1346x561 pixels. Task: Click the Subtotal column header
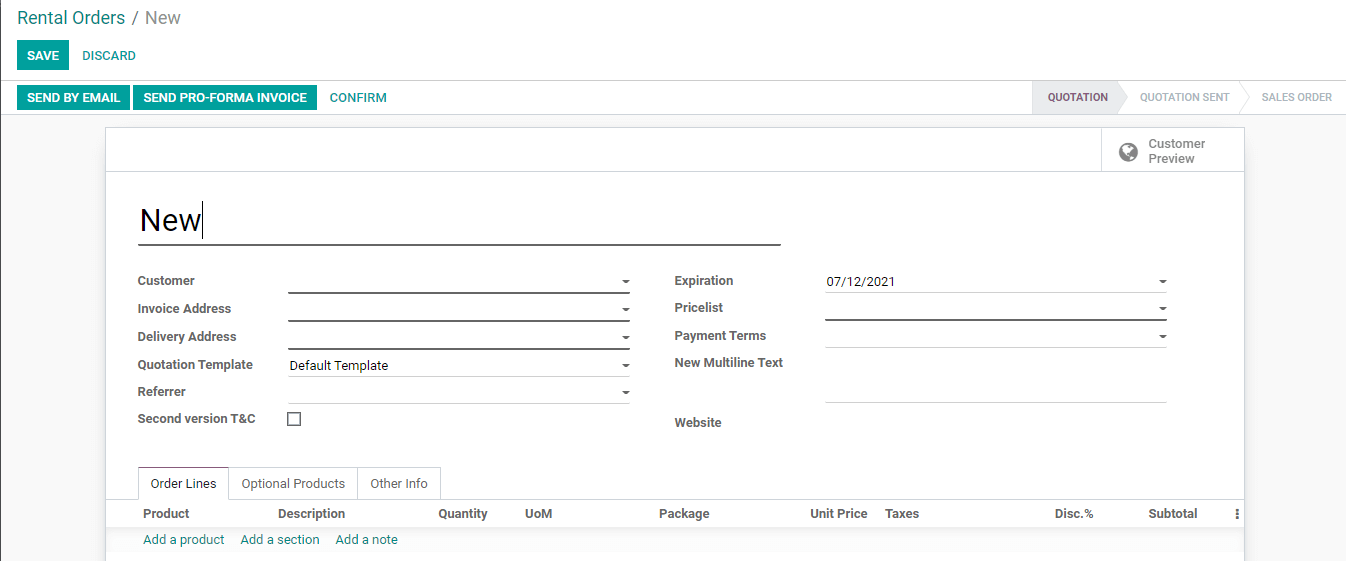tap(1173, 514)
